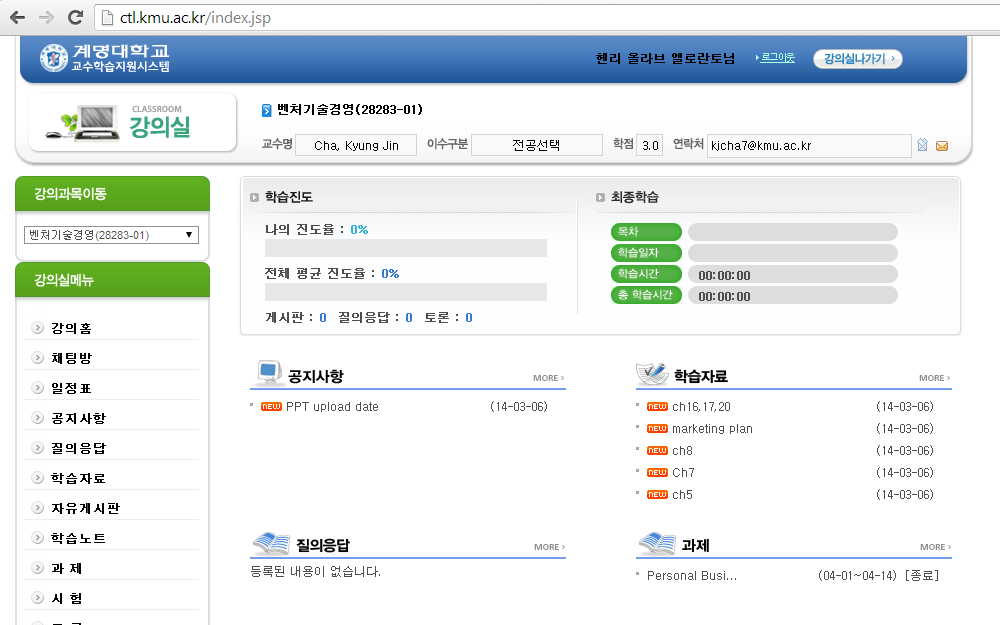
Task: Expand 공지사항 with MORE link
Action: [548, 378]
